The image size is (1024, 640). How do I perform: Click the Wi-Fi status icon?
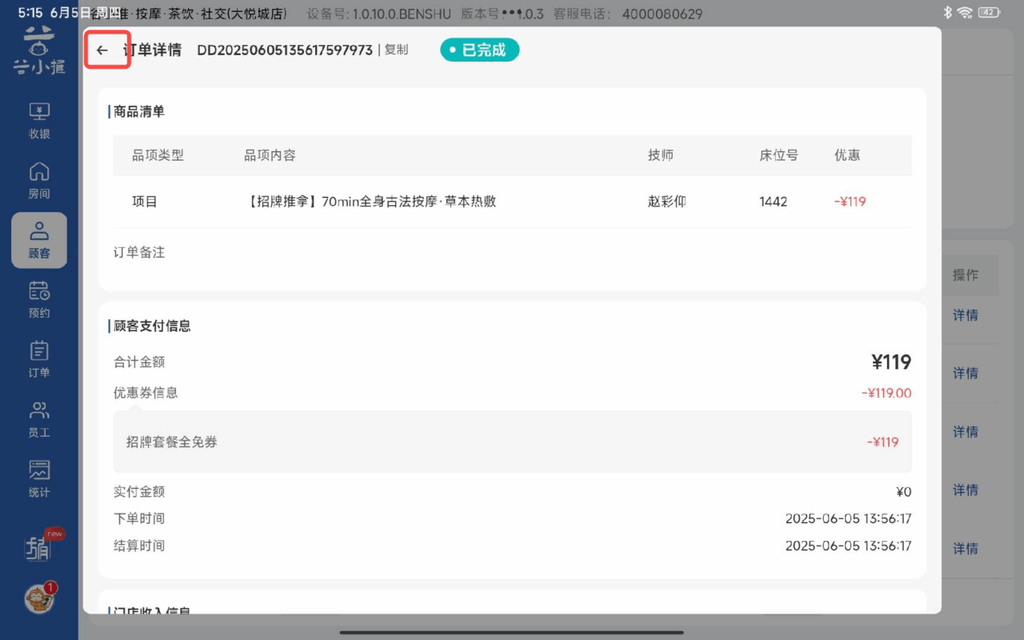tap(965, 12)
